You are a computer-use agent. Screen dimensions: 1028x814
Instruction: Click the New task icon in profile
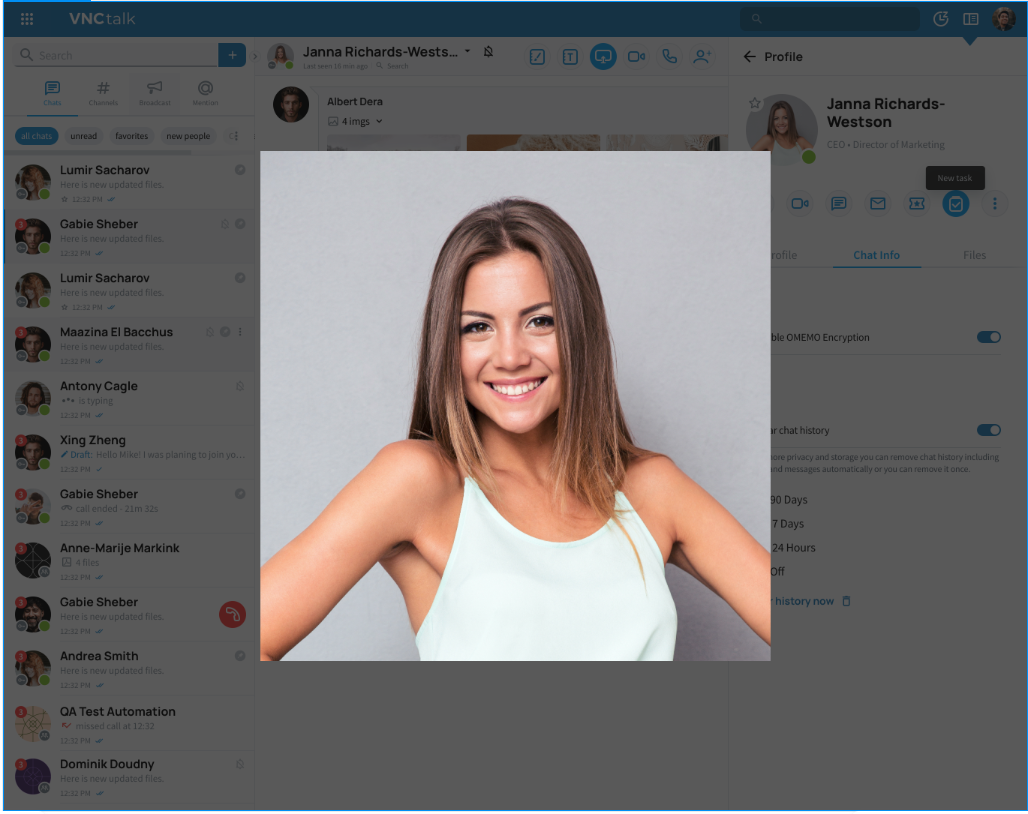[x=955, y=204]
